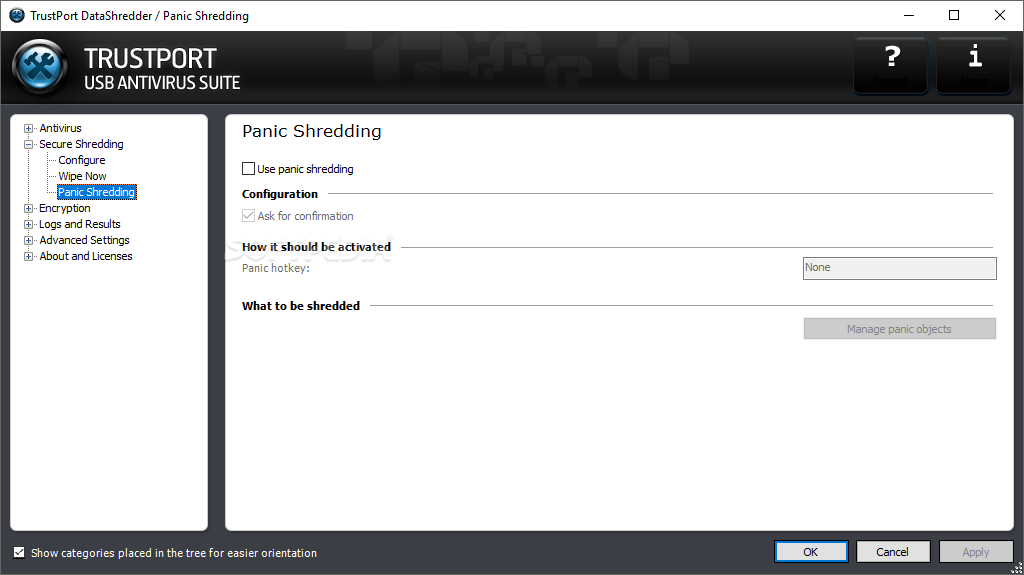
Task: Maximize the DataShredder window
Action: (x=954, y=15)
